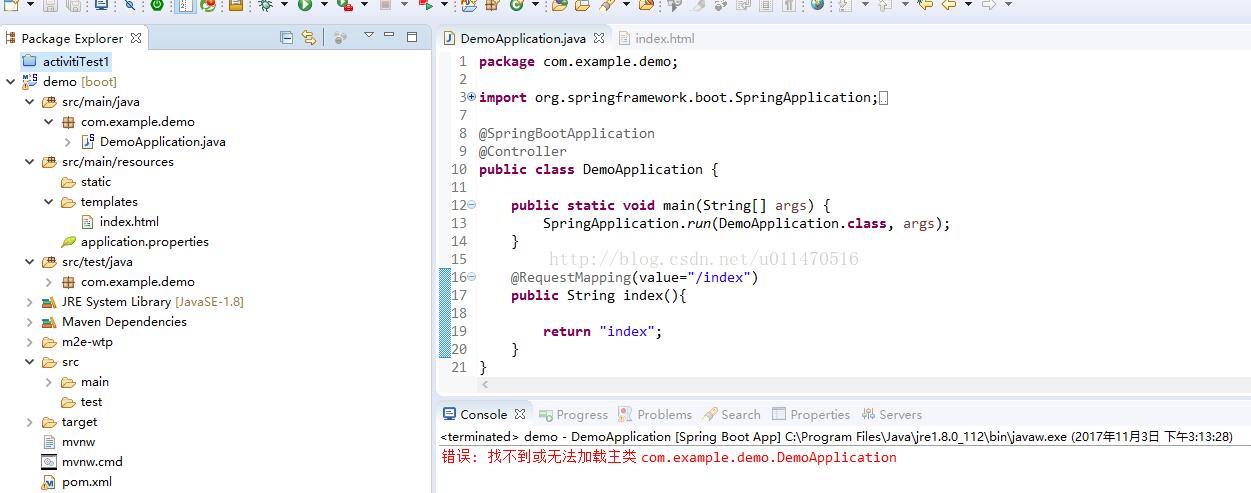1251x493 pixels.
Task: Click the return "index" statement
Action: tap(603, 331)
